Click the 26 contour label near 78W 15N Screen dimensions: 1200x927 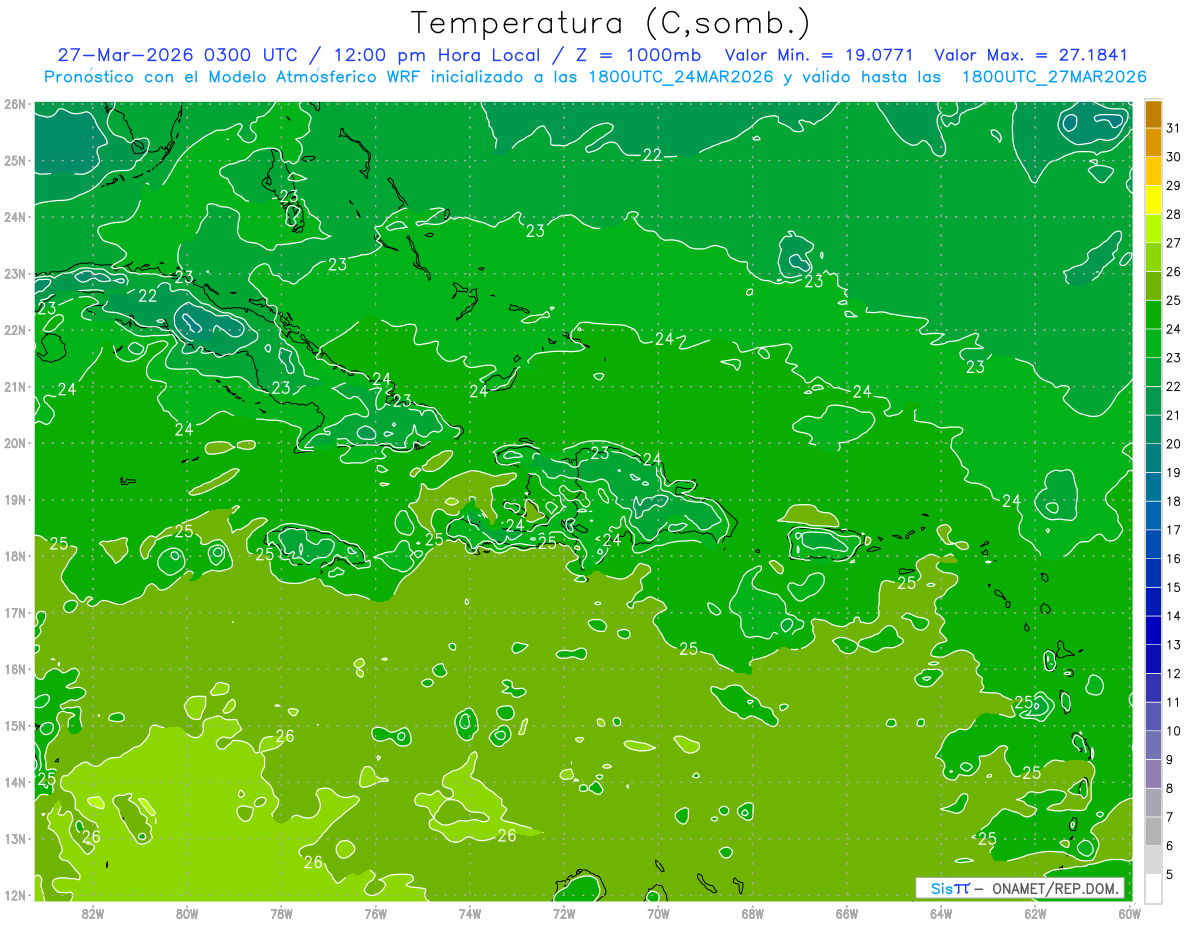pos(285,736)
